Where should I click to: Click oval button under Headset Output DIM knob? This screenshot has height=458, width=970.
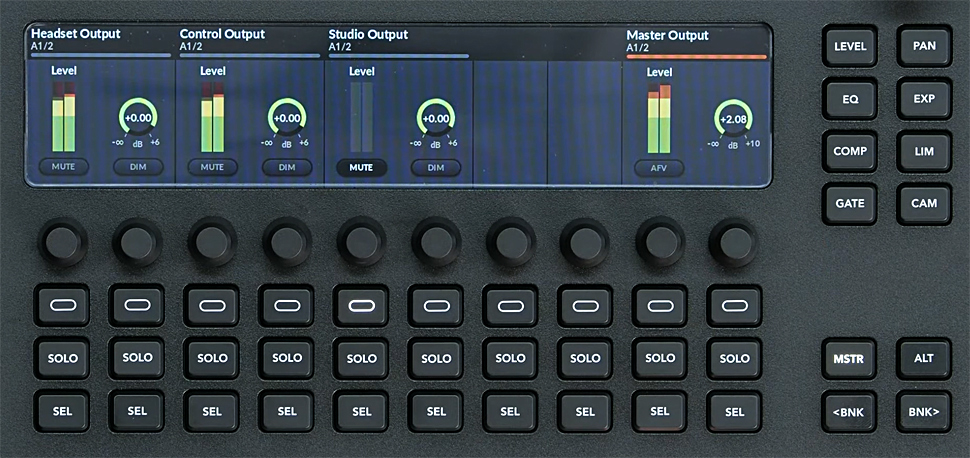tap(137, 305)
